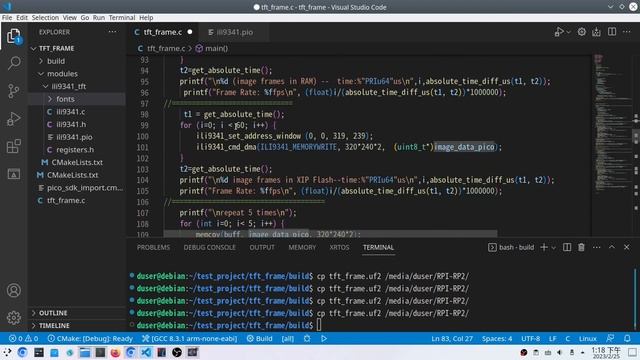Screen dimensions: 640x360
Task: Open terminal panel more actions
Action: 596,247
